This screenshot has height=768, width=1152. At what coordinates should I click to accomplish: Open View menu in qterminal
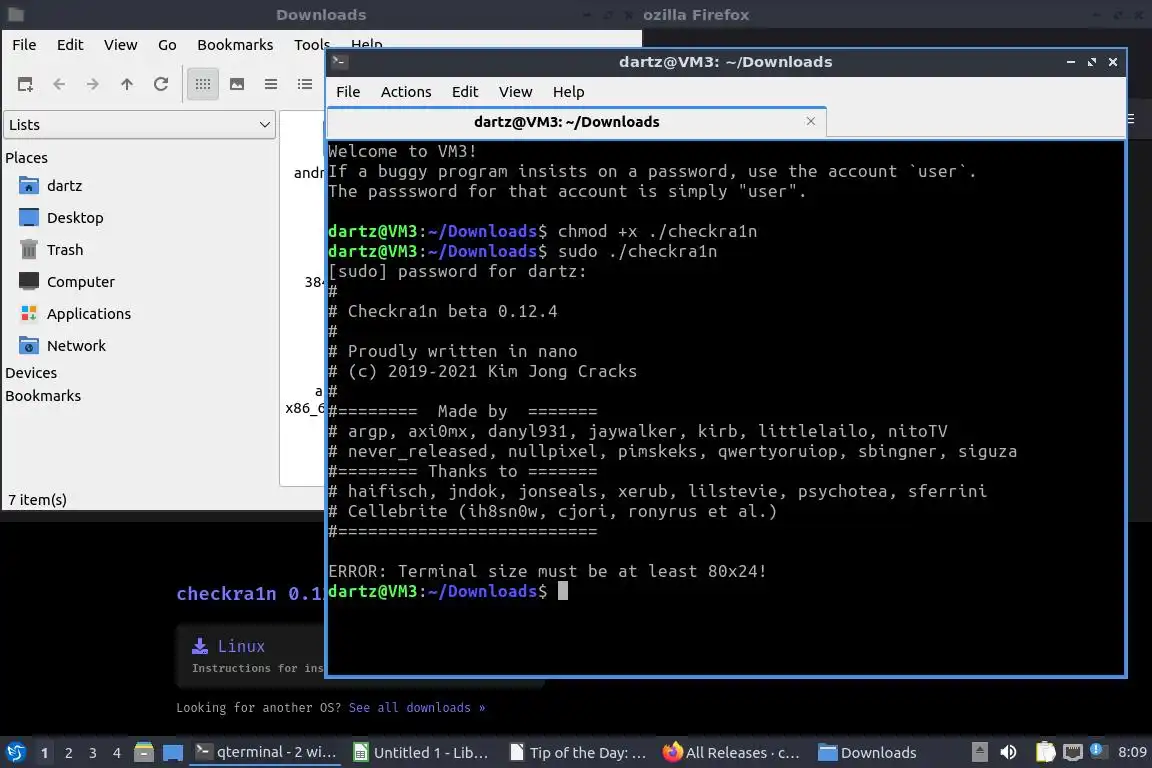tap(515, 92)
